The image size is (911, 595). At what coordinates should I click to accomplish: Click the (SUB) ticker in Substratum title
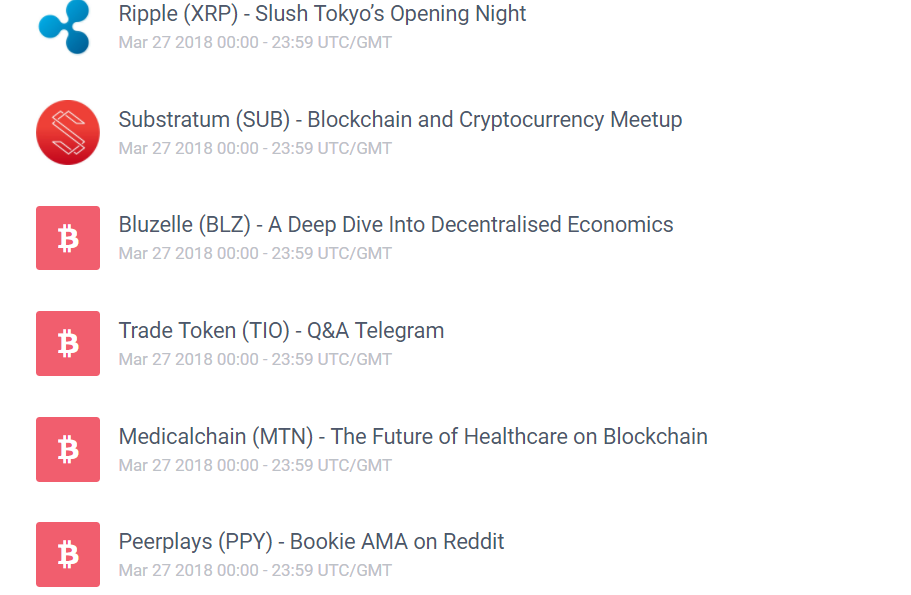(x=262, y=120)
